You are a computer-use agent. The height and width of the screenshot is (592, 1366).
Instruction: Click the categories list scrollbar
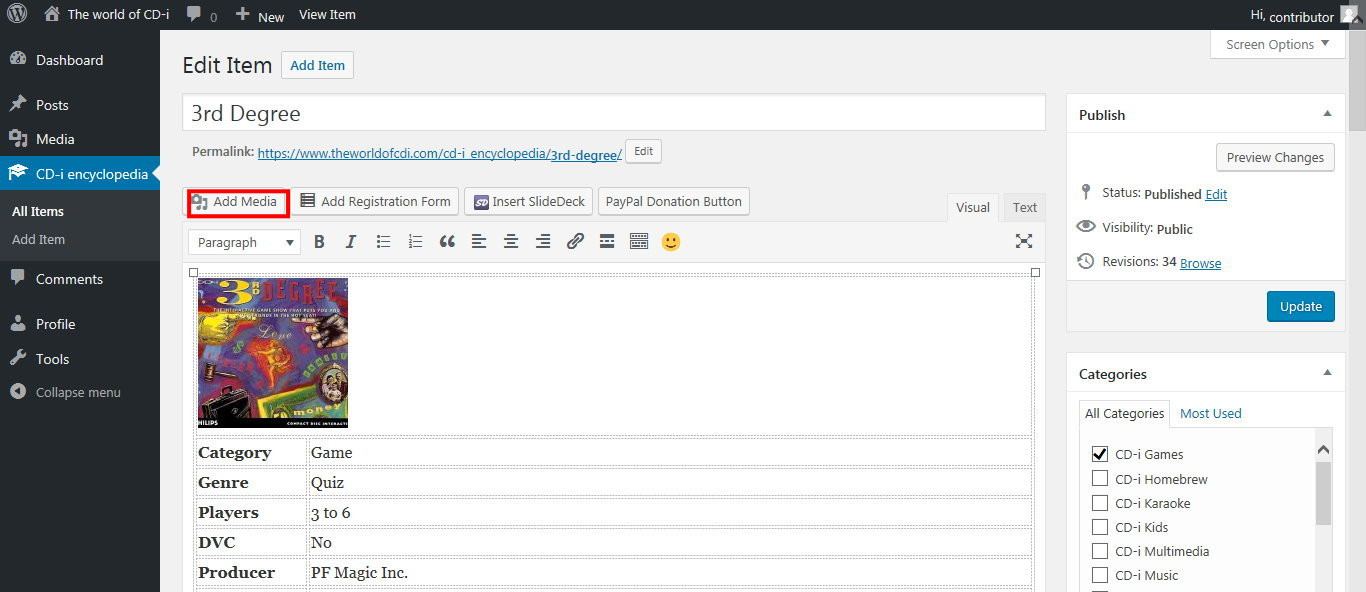tap(1323, 493)
